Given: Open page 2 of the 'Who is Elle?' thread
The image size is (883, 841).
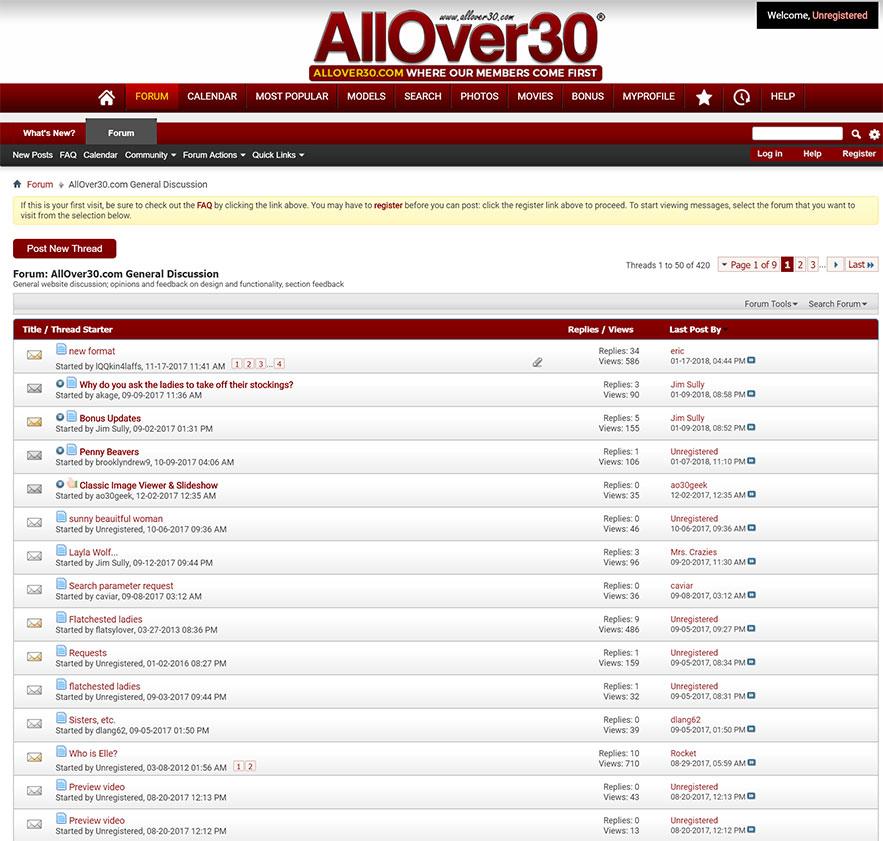Looking at the screenshot, I should 251,766.
